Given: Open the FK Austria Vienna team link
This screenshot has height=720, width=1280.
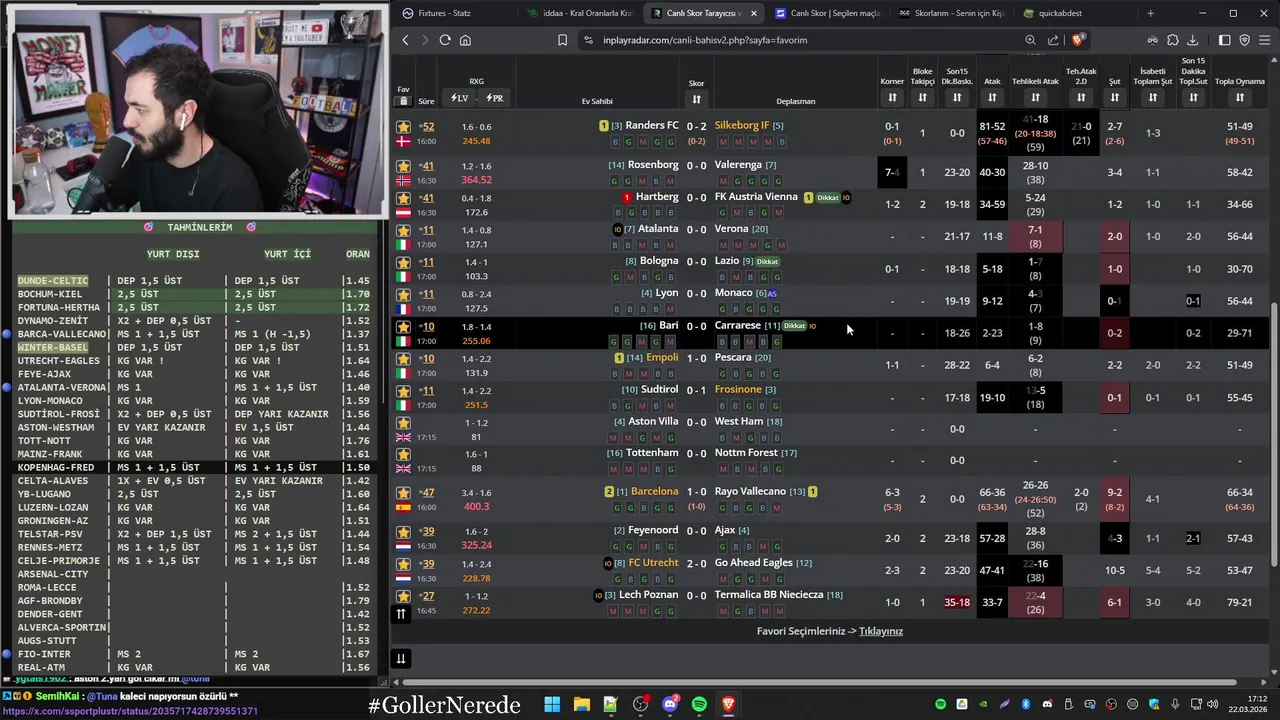Looking at the screenshot, I should pyautogui.click(x=756, y=197).
